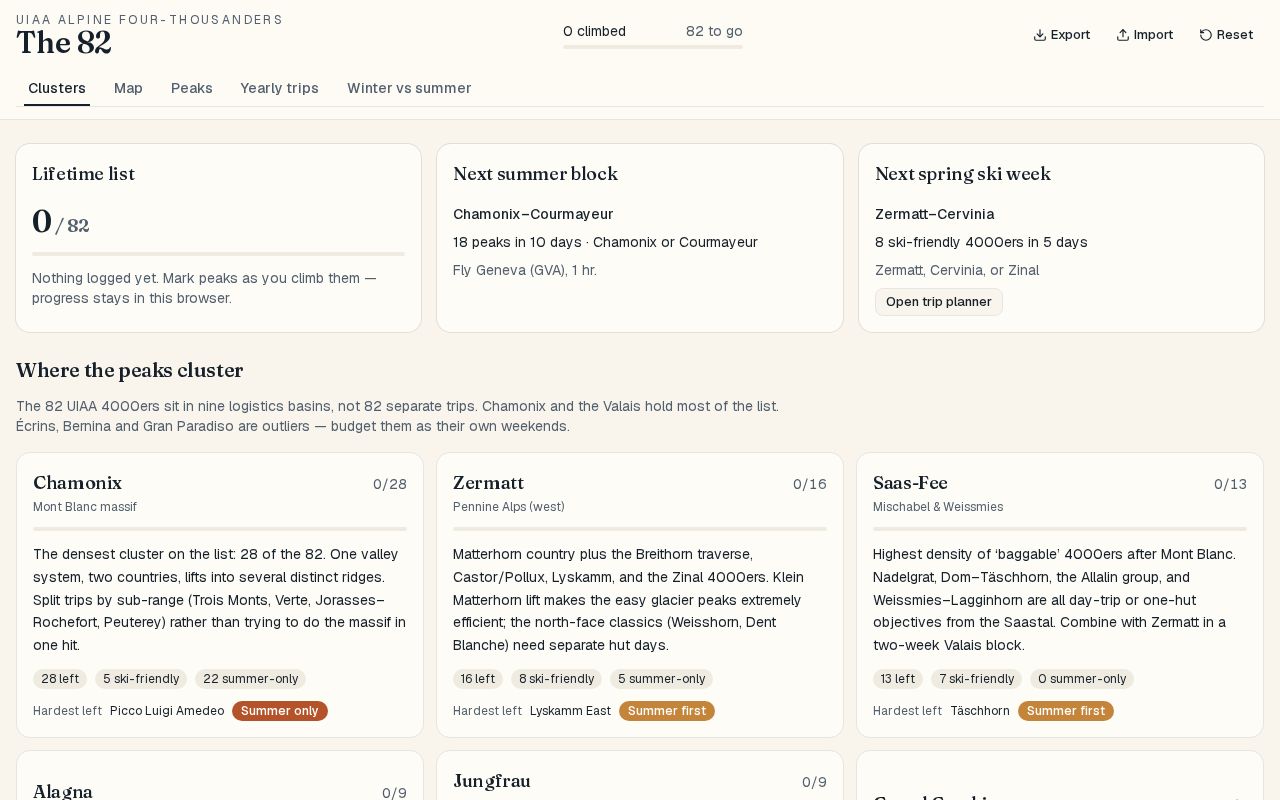Click the '16 left' chip in Zermatt
The image size is (1280, 800).
click(x=478, y=679)
